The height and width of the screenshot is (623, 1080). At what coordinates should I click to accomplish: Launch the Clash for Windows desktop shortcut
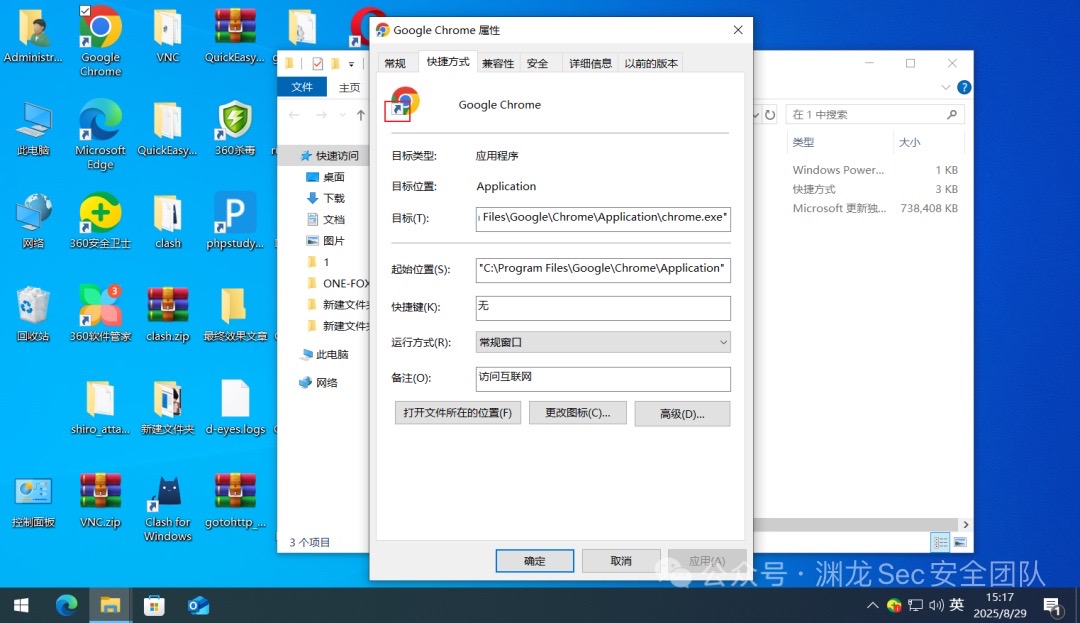(167, 508)
